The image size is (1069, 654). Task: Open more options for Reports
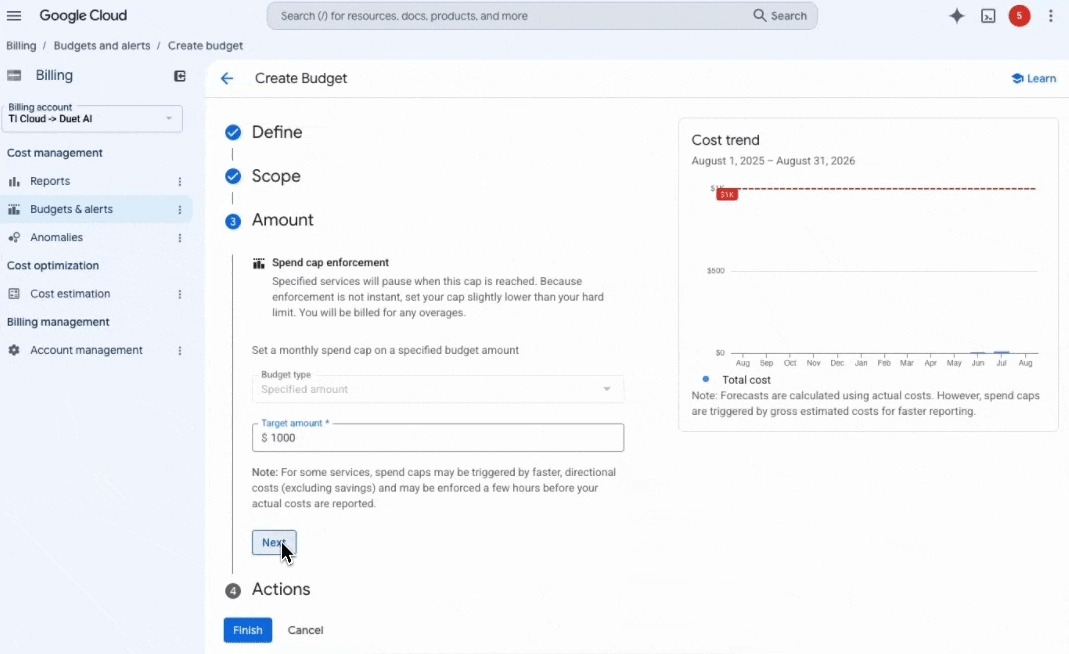(x=180, y=181)
